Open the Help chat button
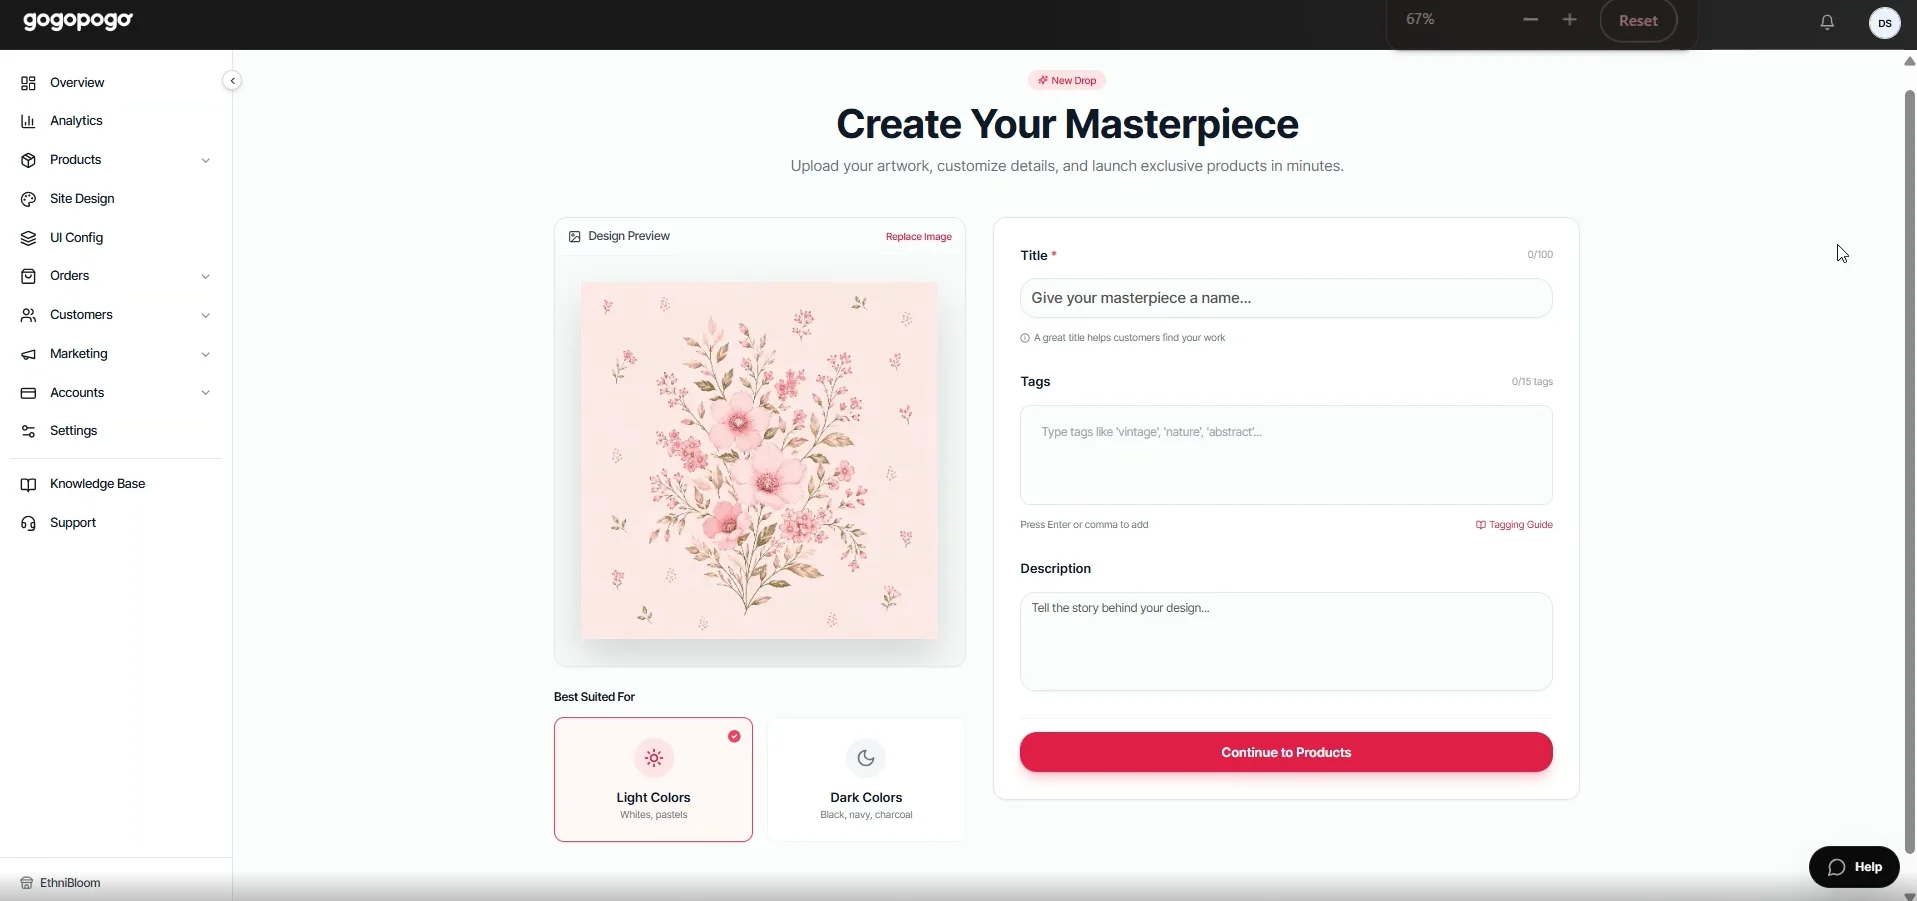This screenshot has height=901, width=1917. coord(1854,867)
